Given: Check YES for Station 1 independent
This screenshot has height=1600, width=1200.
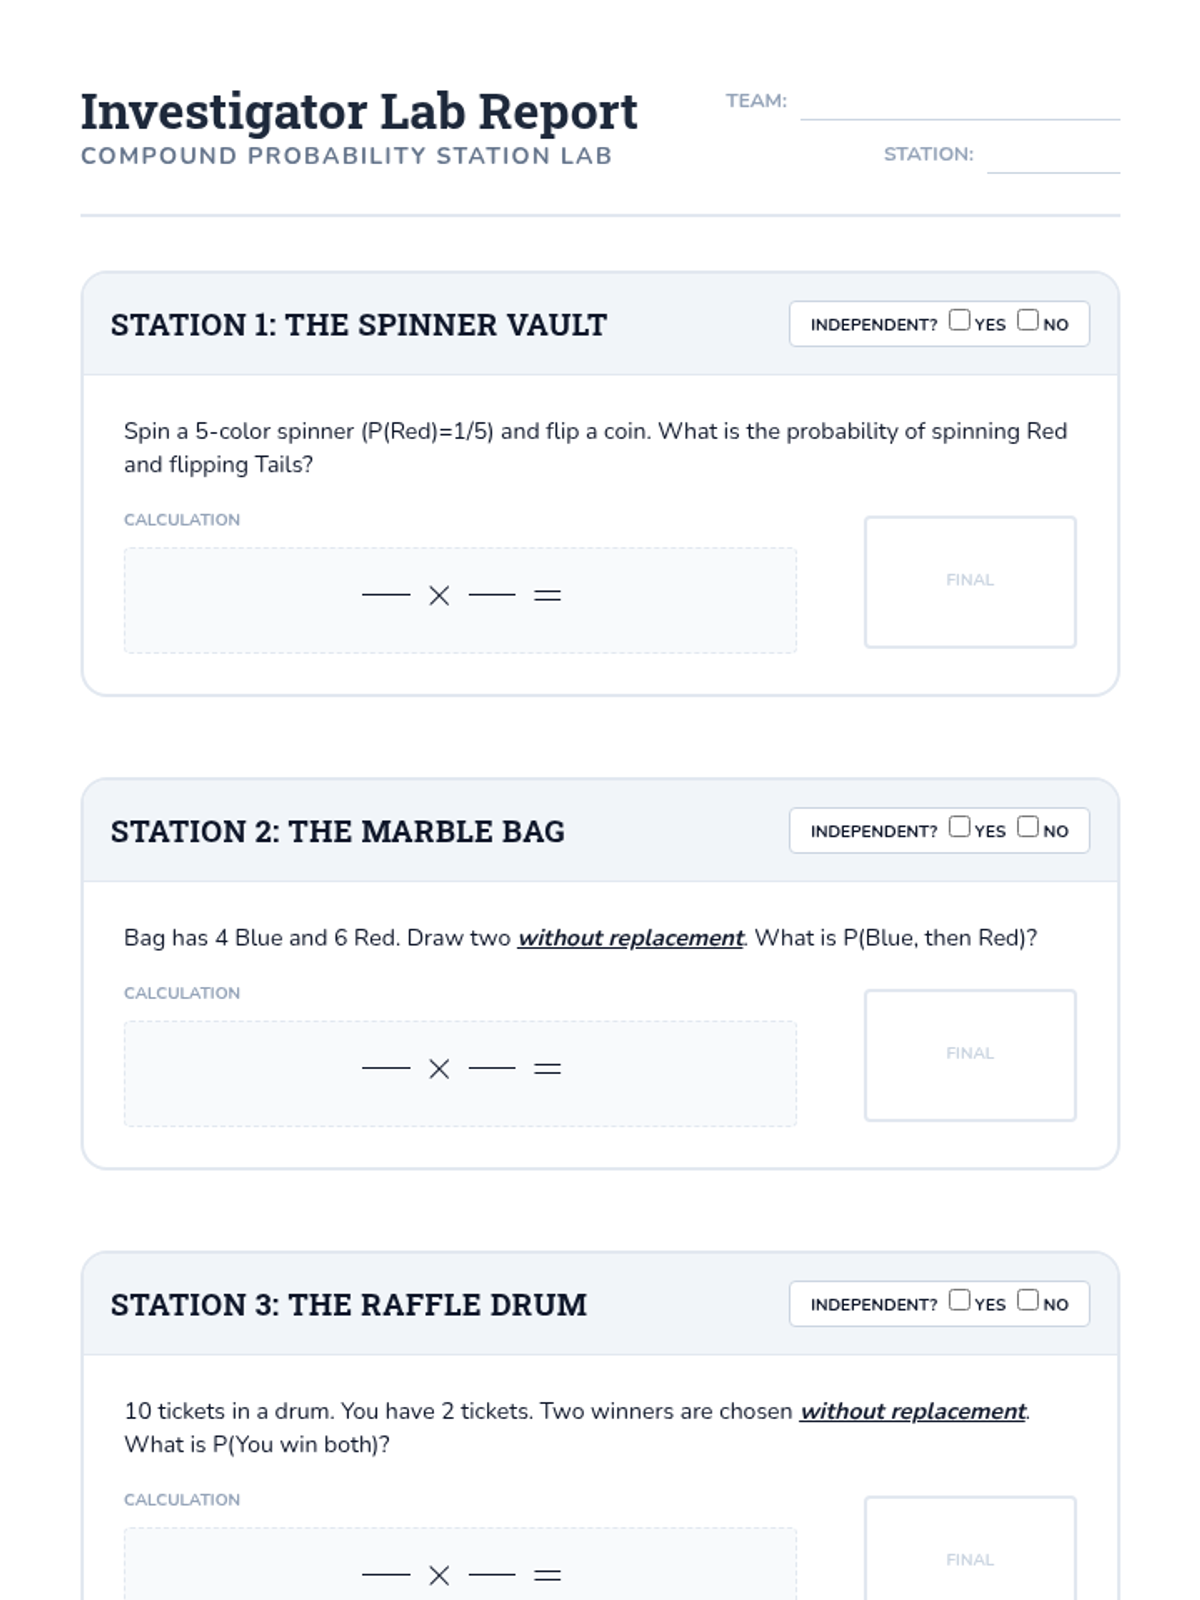Looking at the screenshot, I should tap(959, 320).
